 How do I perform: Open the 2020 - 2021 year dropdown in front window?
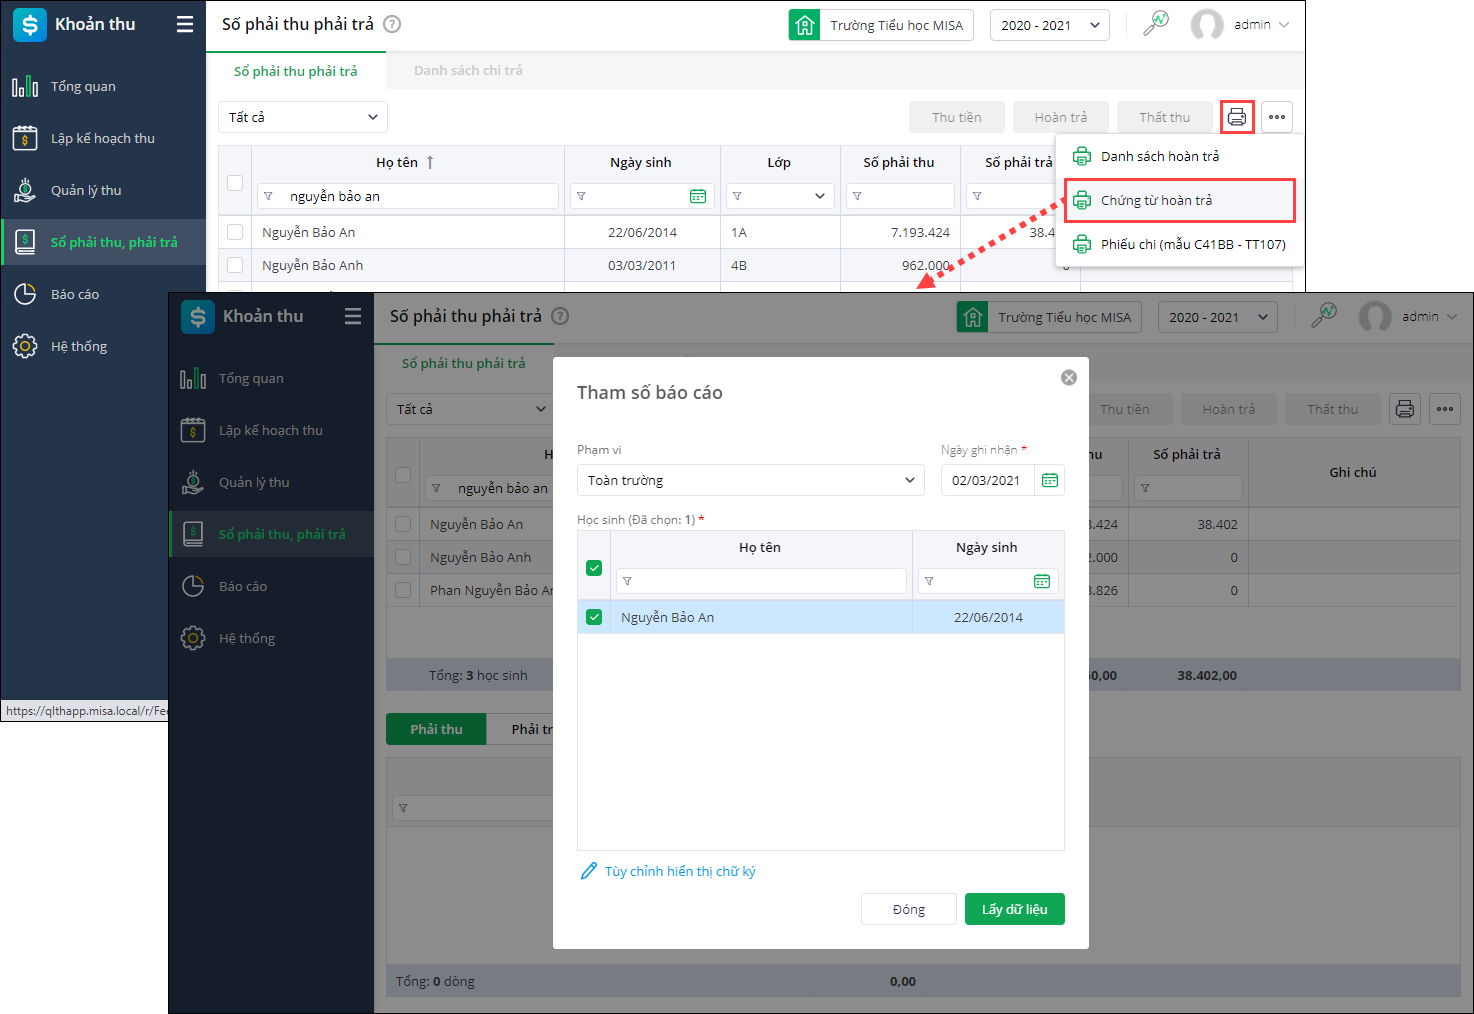1218,317
